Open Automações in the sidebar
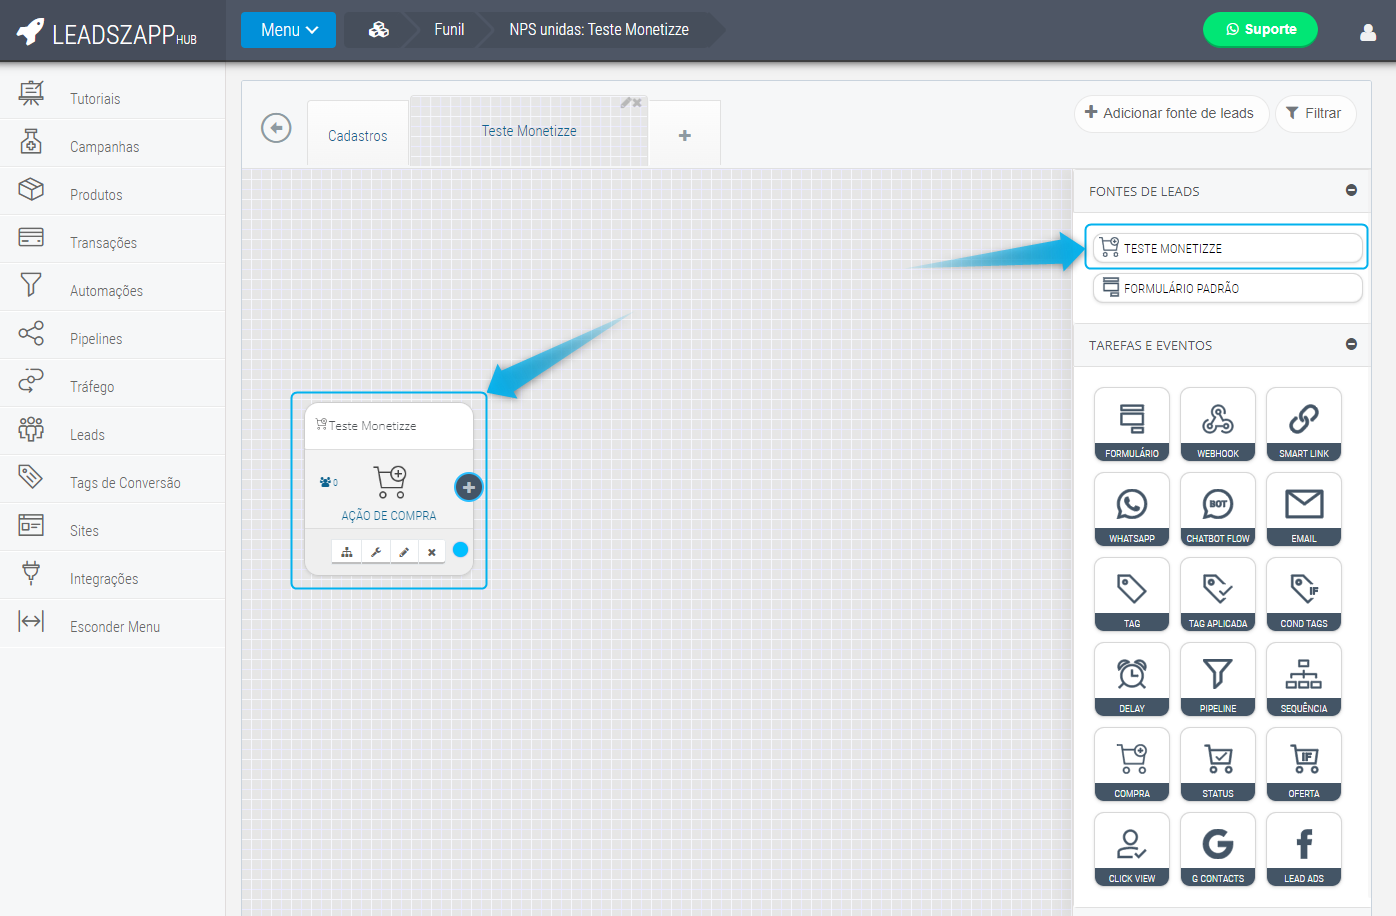1396x916 pixels. (x=106, y=291)
